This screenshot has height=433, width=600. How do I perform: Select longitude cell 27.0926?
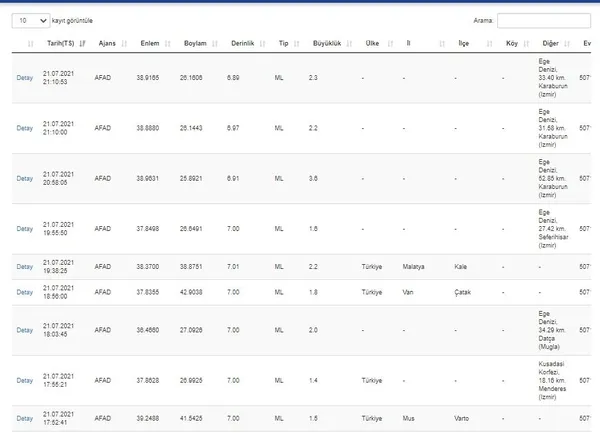tap(191, 330)
